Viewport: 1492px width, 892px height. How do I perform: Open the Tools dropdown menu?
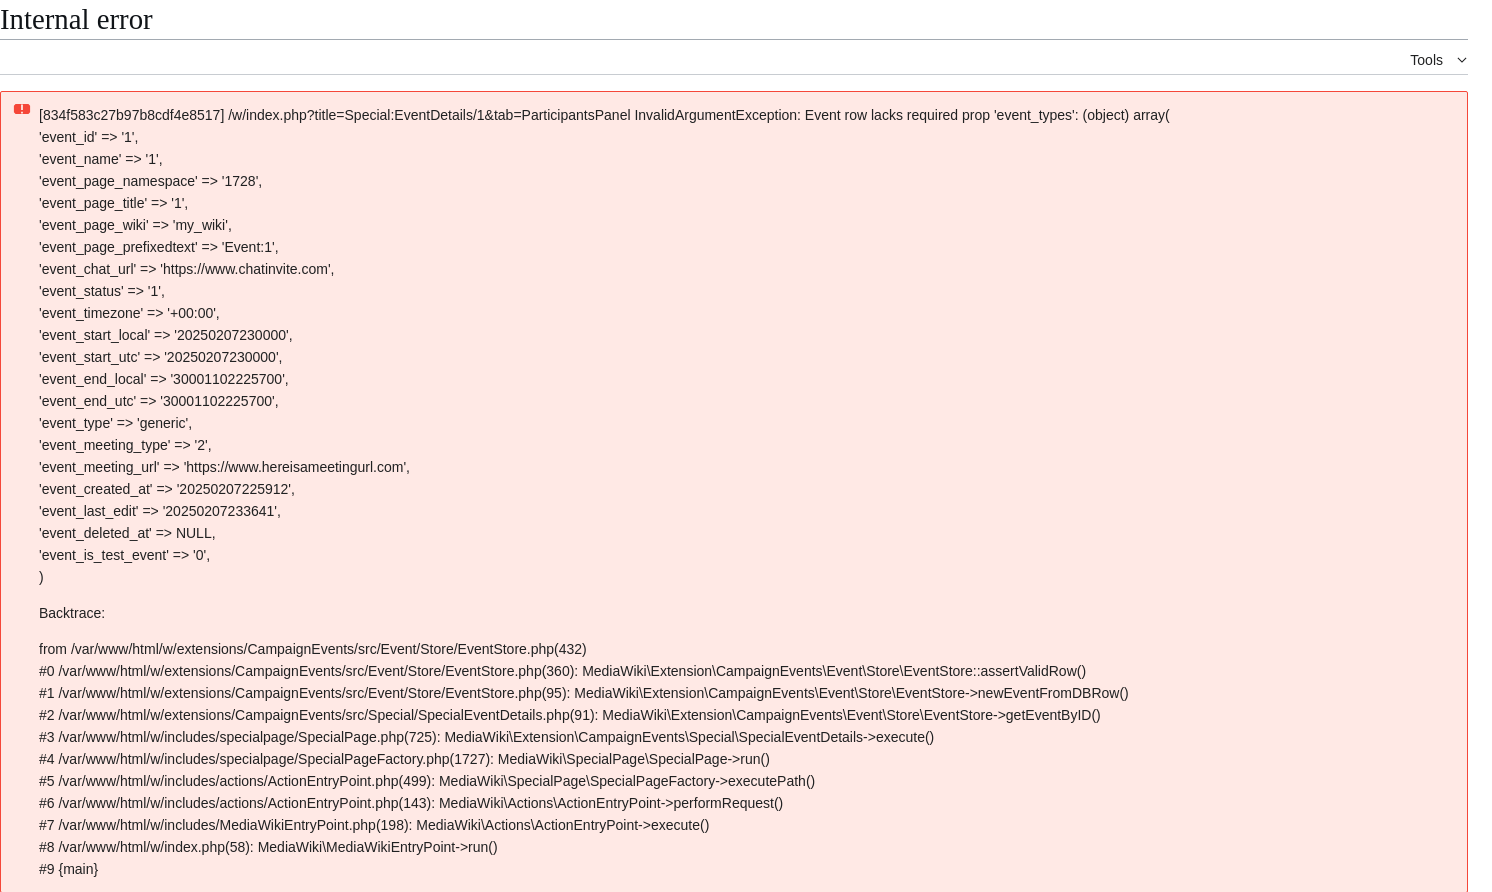point(1437,60)
